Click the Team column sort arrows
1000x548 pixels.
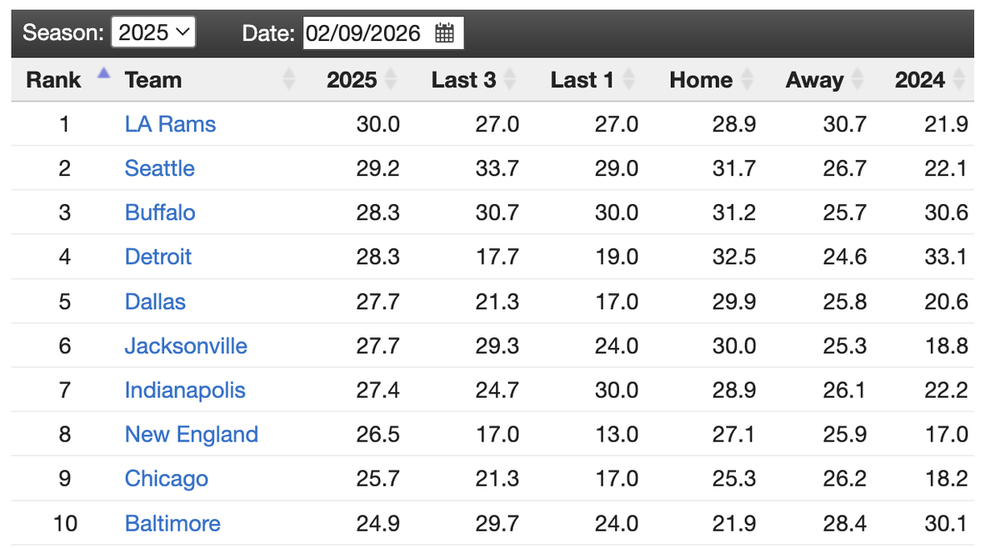(289, 80)
